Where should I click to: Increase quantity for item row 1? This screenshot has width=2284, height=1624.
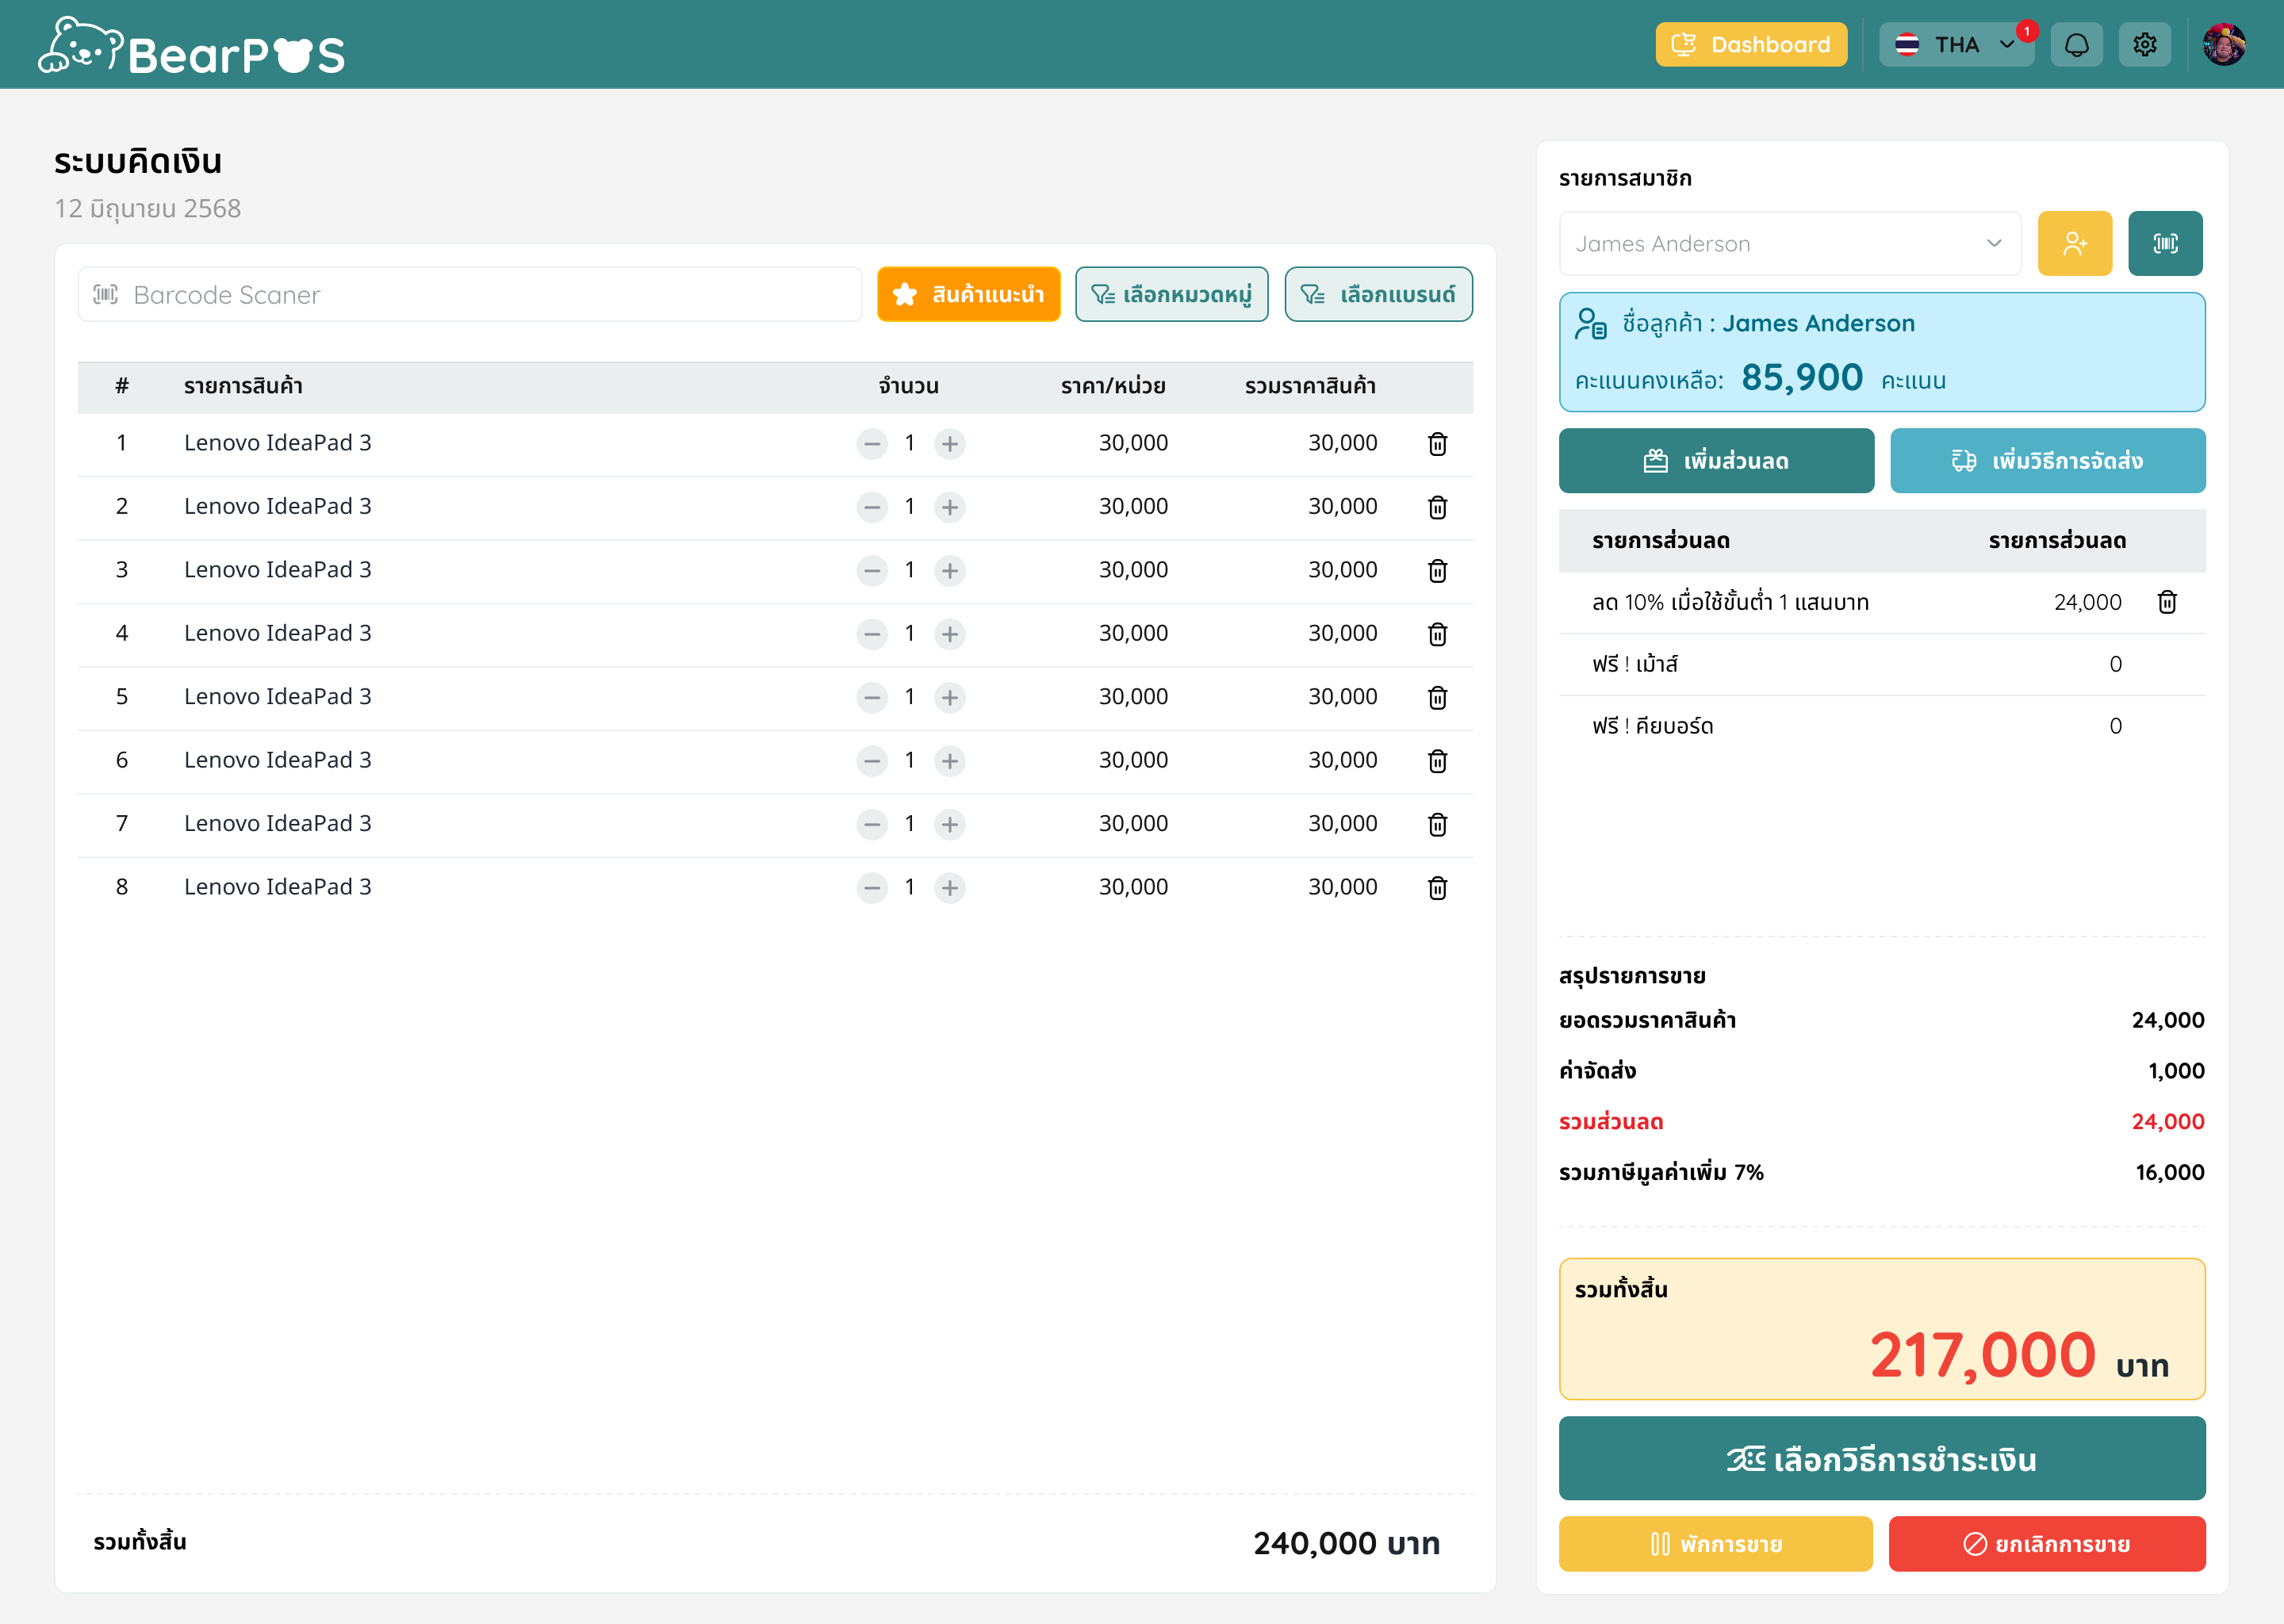950,444
